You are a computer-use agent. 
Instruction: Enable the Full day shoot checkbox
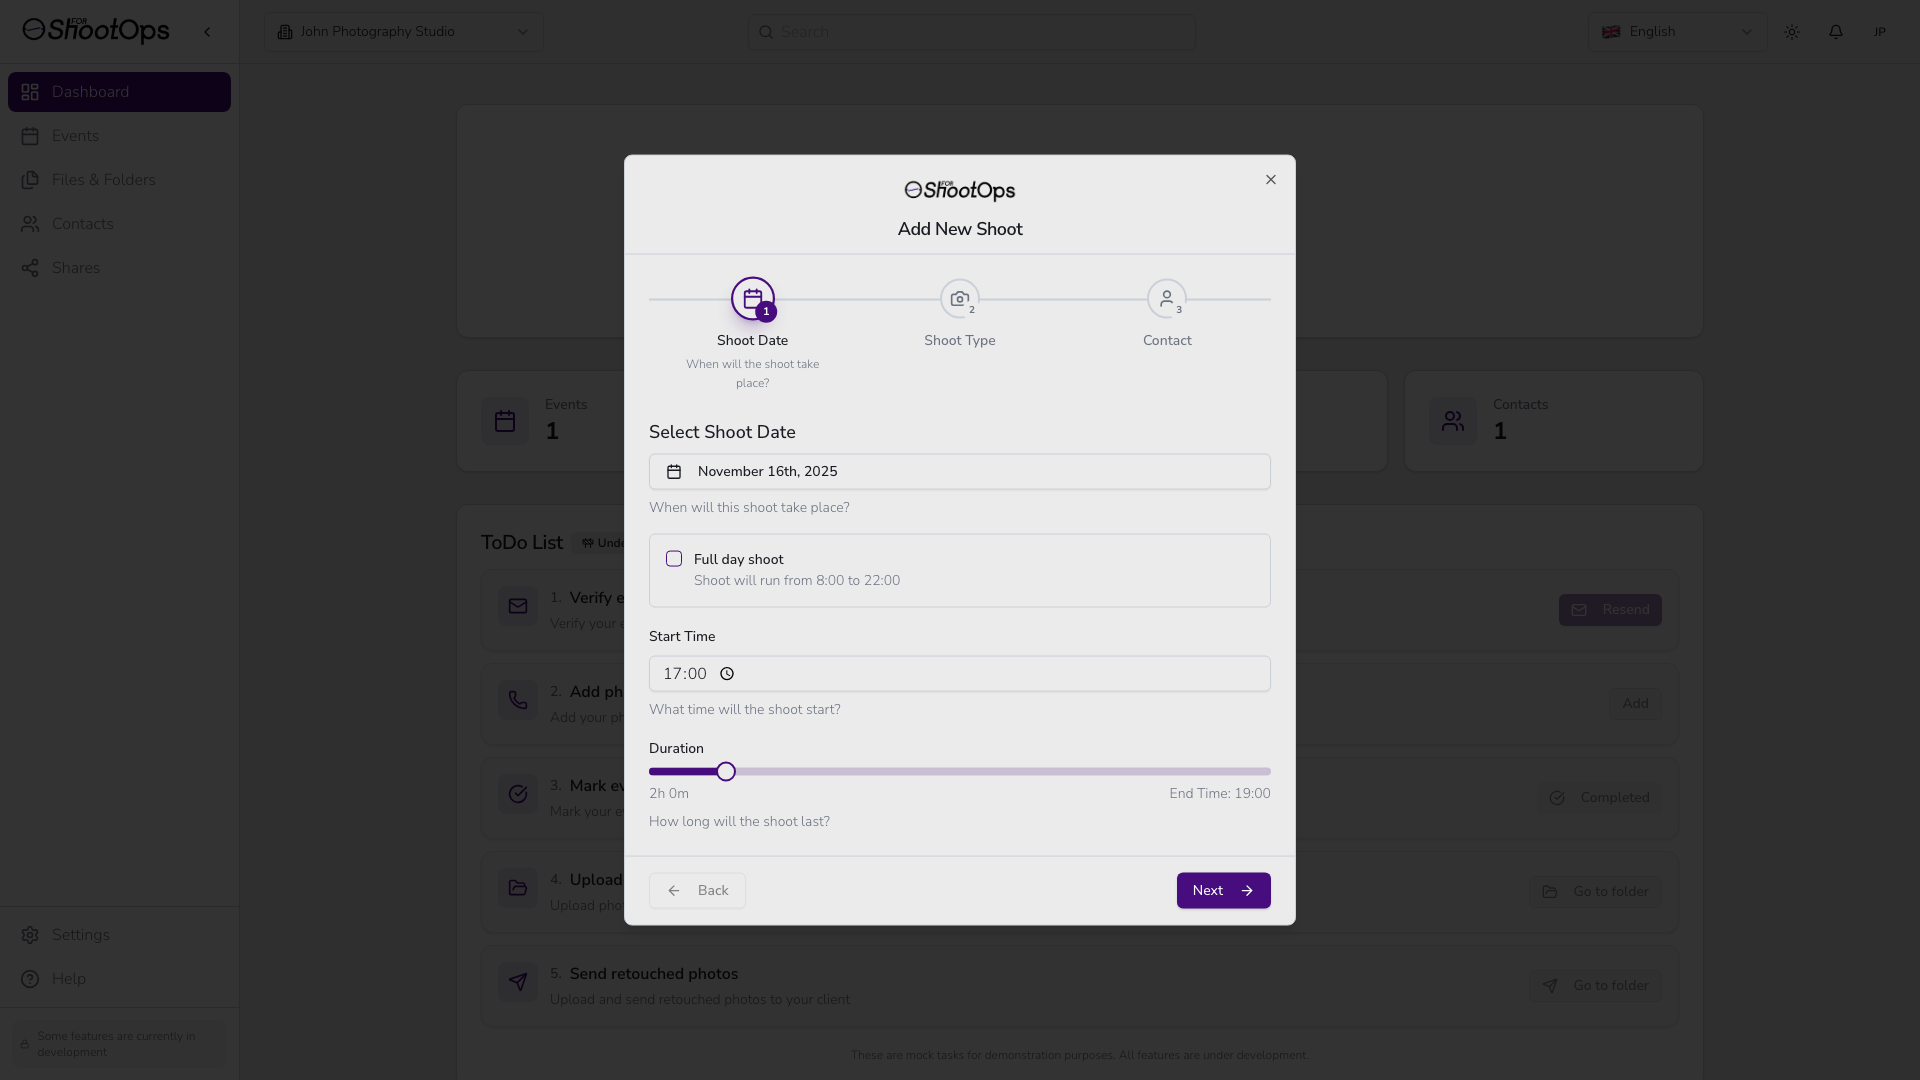674,559
